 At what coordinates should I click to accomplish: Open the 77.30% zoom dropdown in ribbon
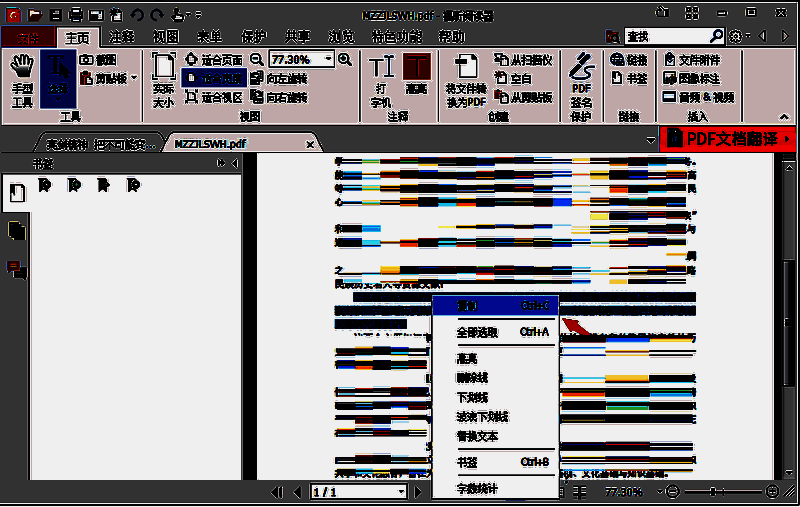329,60
